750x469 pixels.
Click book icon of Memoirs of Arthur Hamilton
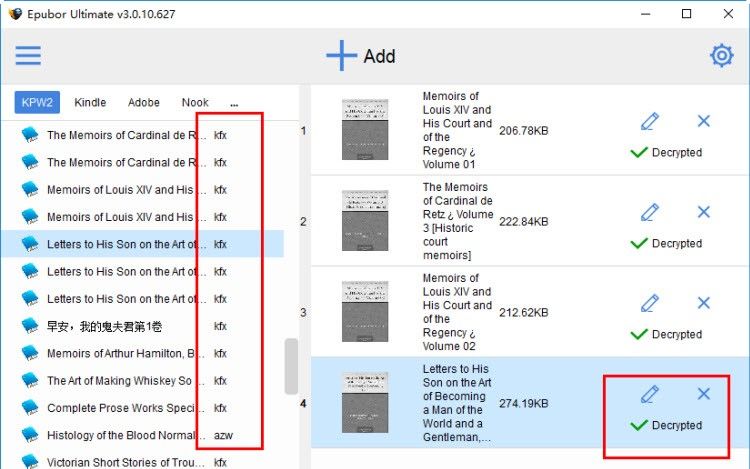[x=30, y=353]
